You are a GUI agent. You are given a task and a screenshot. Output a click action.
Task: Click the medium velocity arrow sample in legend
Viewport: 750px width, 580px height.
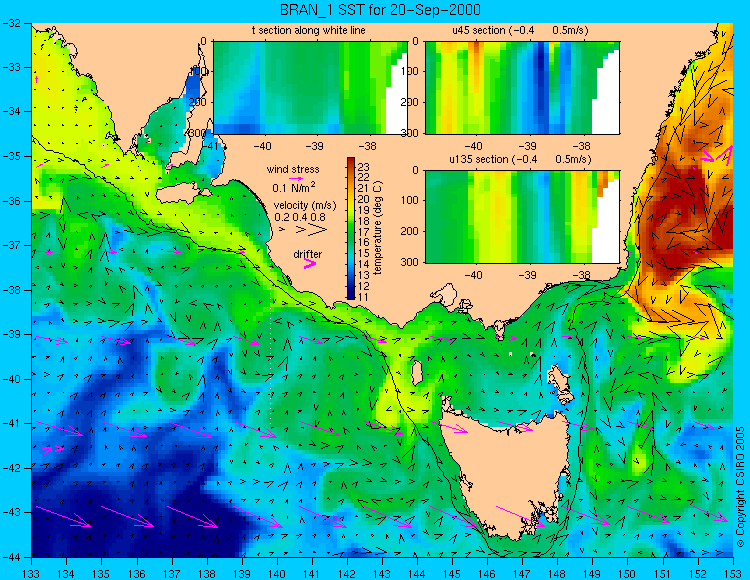pyautogui.click(x=300, y=230)
